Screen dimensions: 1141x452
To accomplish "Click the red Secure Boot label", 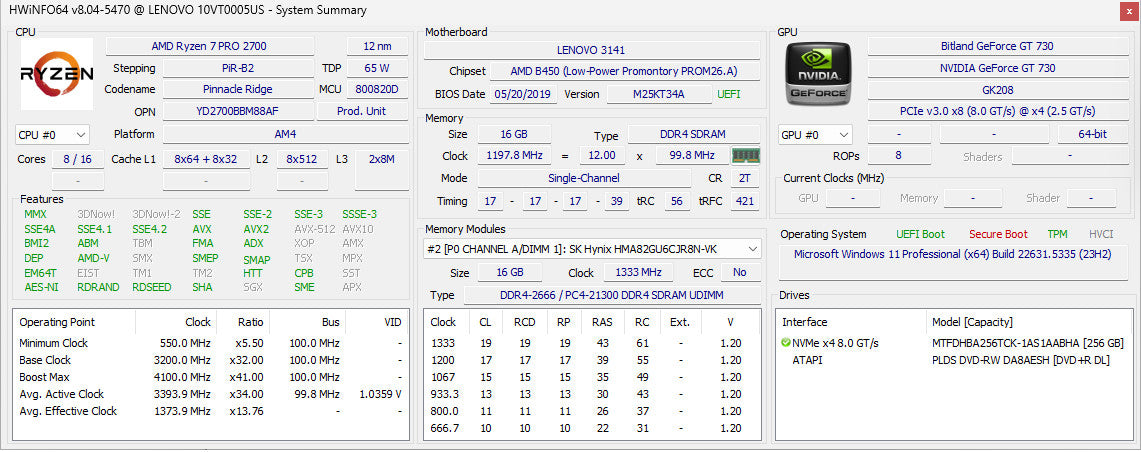I will tap(998, 234).
